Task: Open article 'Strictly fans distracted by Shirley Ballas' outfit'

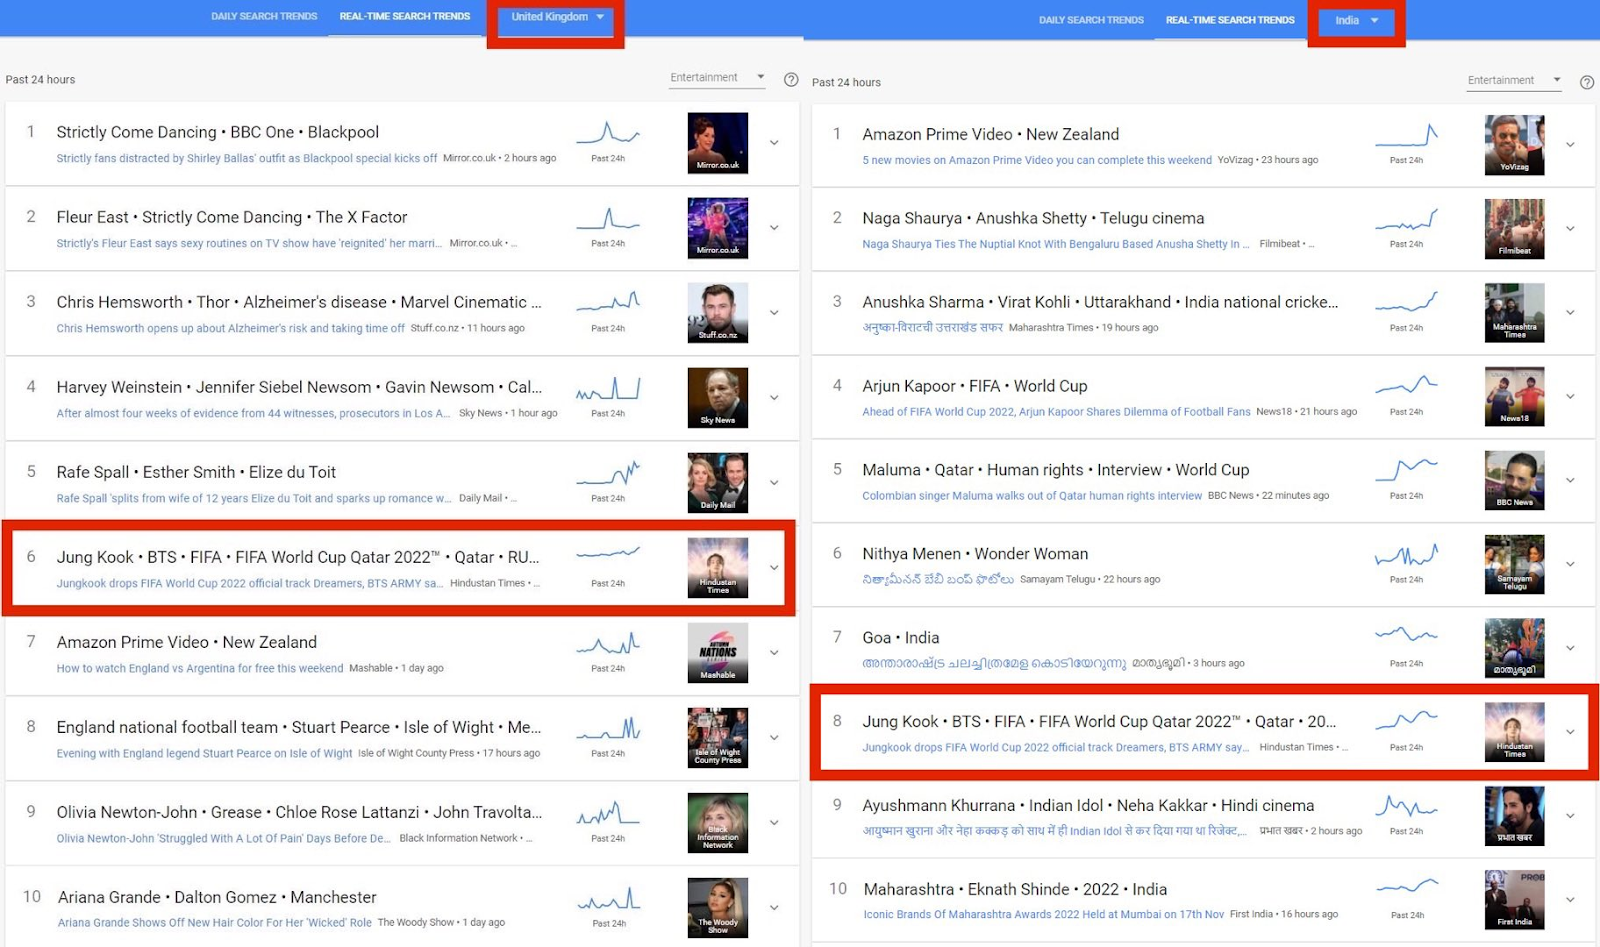Action: [247, 158]
